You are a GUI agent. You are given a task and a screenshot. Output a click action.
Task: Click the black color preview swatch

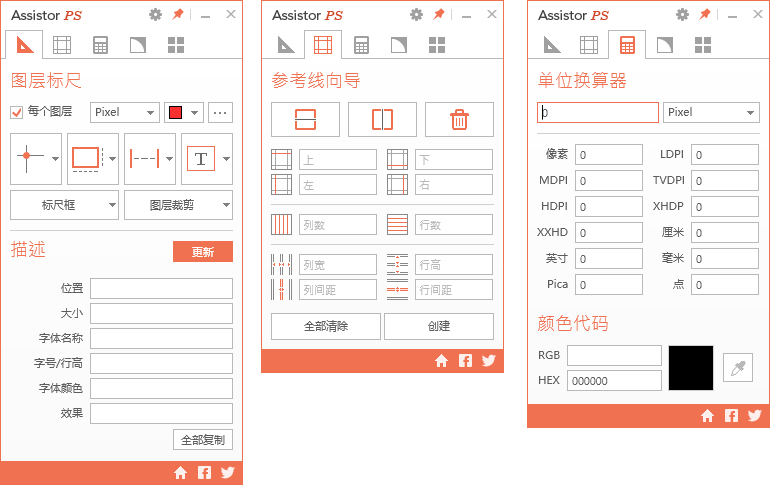click(x=691, y=368)
